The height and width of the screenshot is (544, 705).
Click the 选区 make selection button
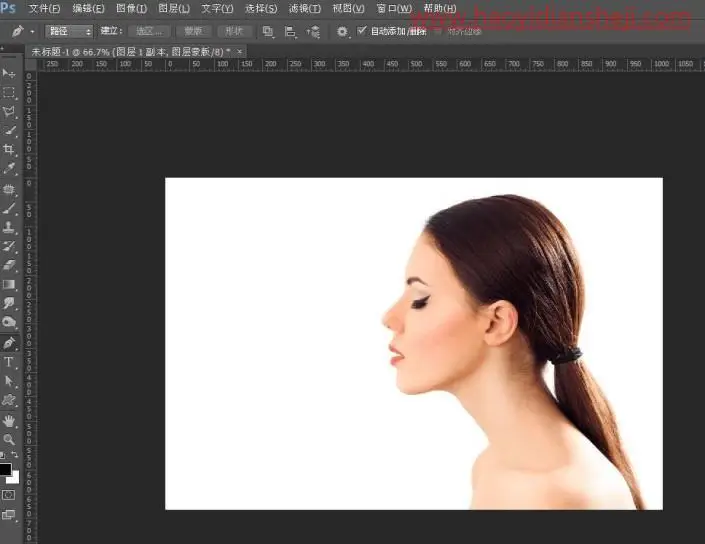149,31
